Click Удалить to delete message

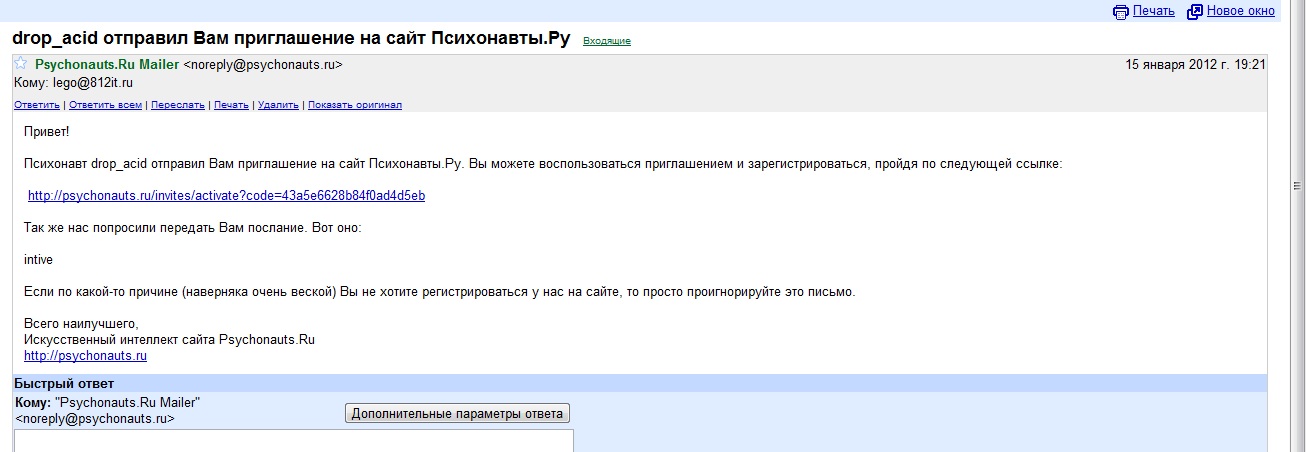pos(278,104)
